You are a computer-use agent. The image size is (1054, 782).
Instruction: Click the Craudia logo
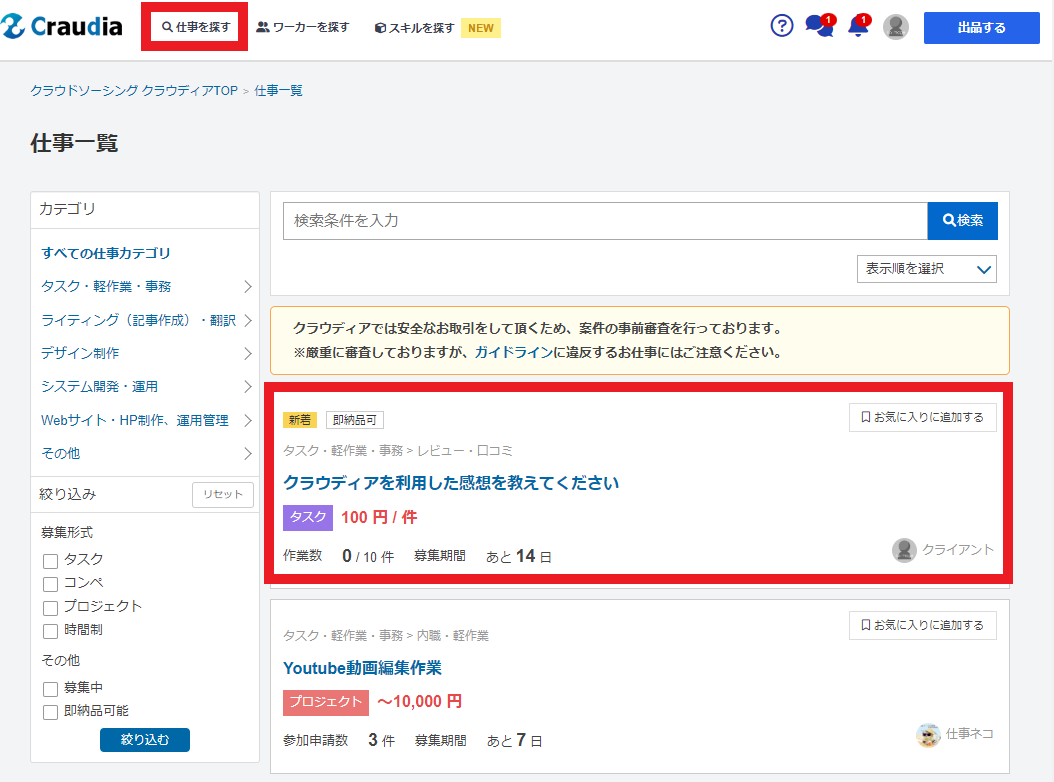62,27
